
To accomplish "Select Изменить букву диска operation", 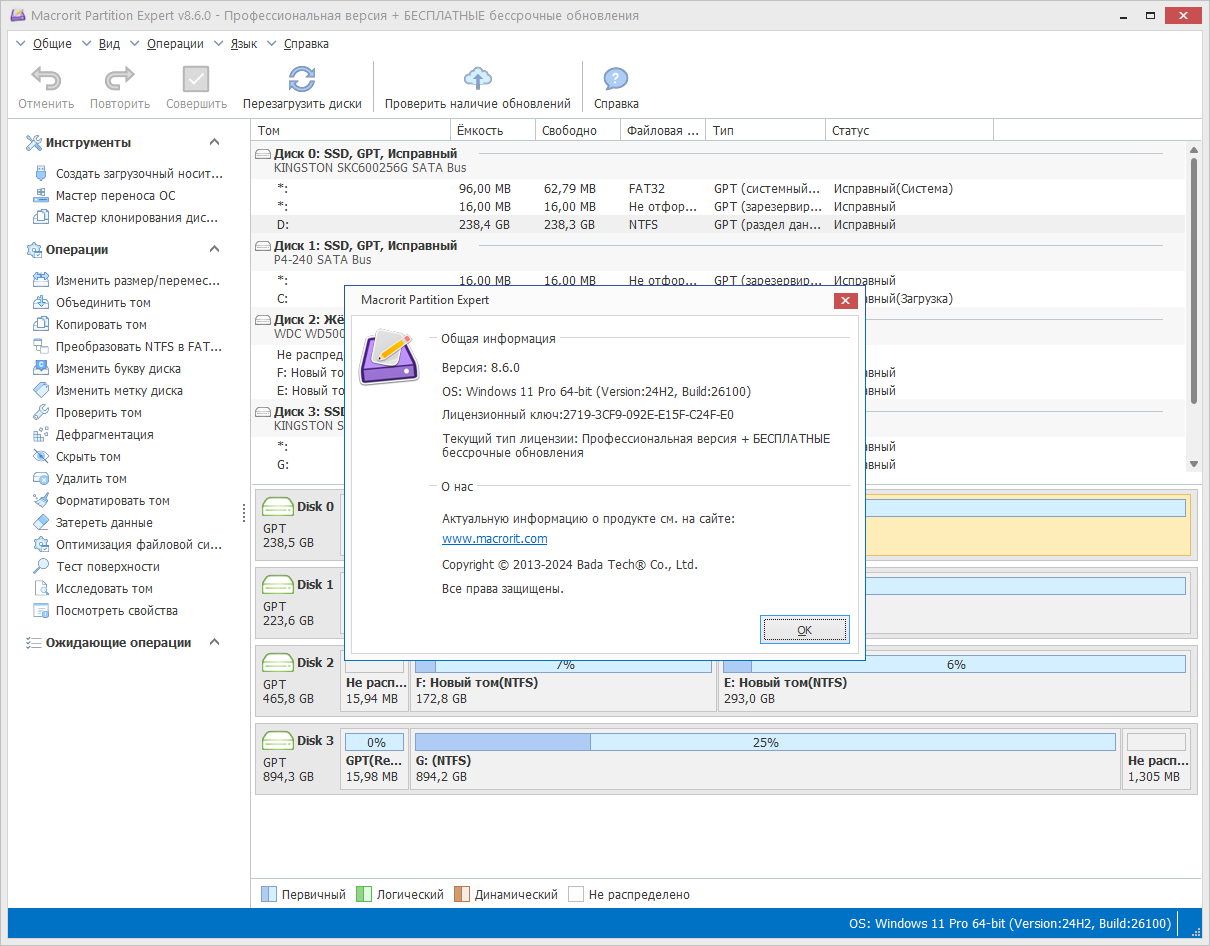I will pos(107,368).
